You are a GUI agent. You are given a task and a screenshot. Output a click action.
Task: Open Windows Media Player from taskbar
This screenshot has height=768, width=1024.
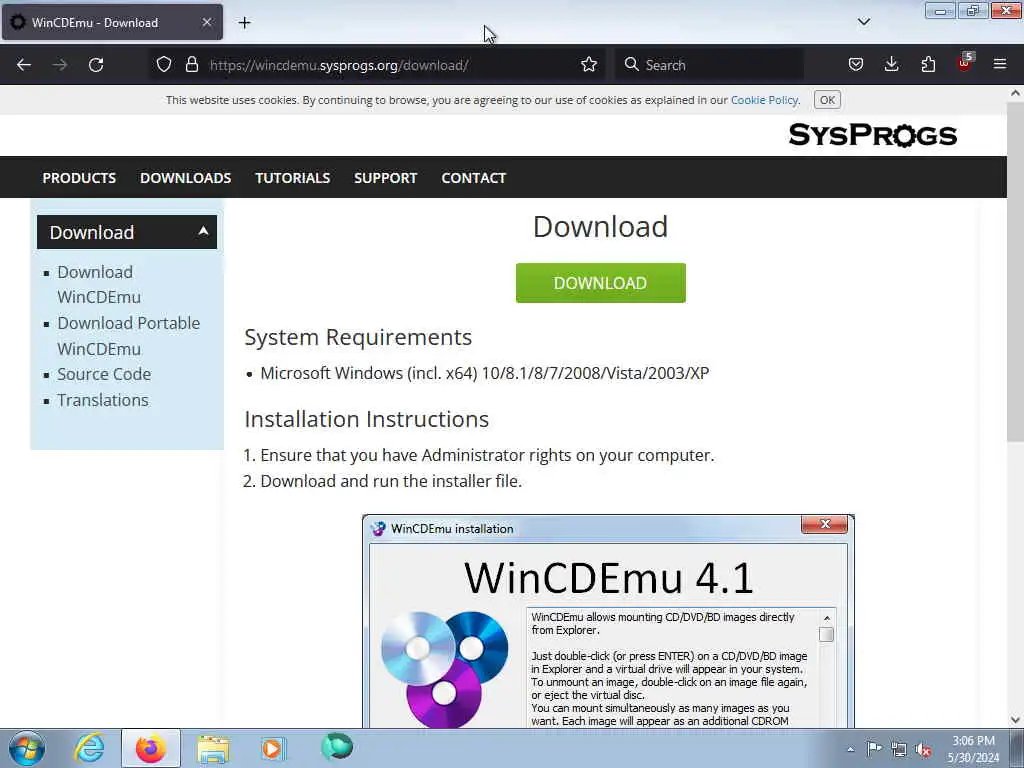pos(272,748)
